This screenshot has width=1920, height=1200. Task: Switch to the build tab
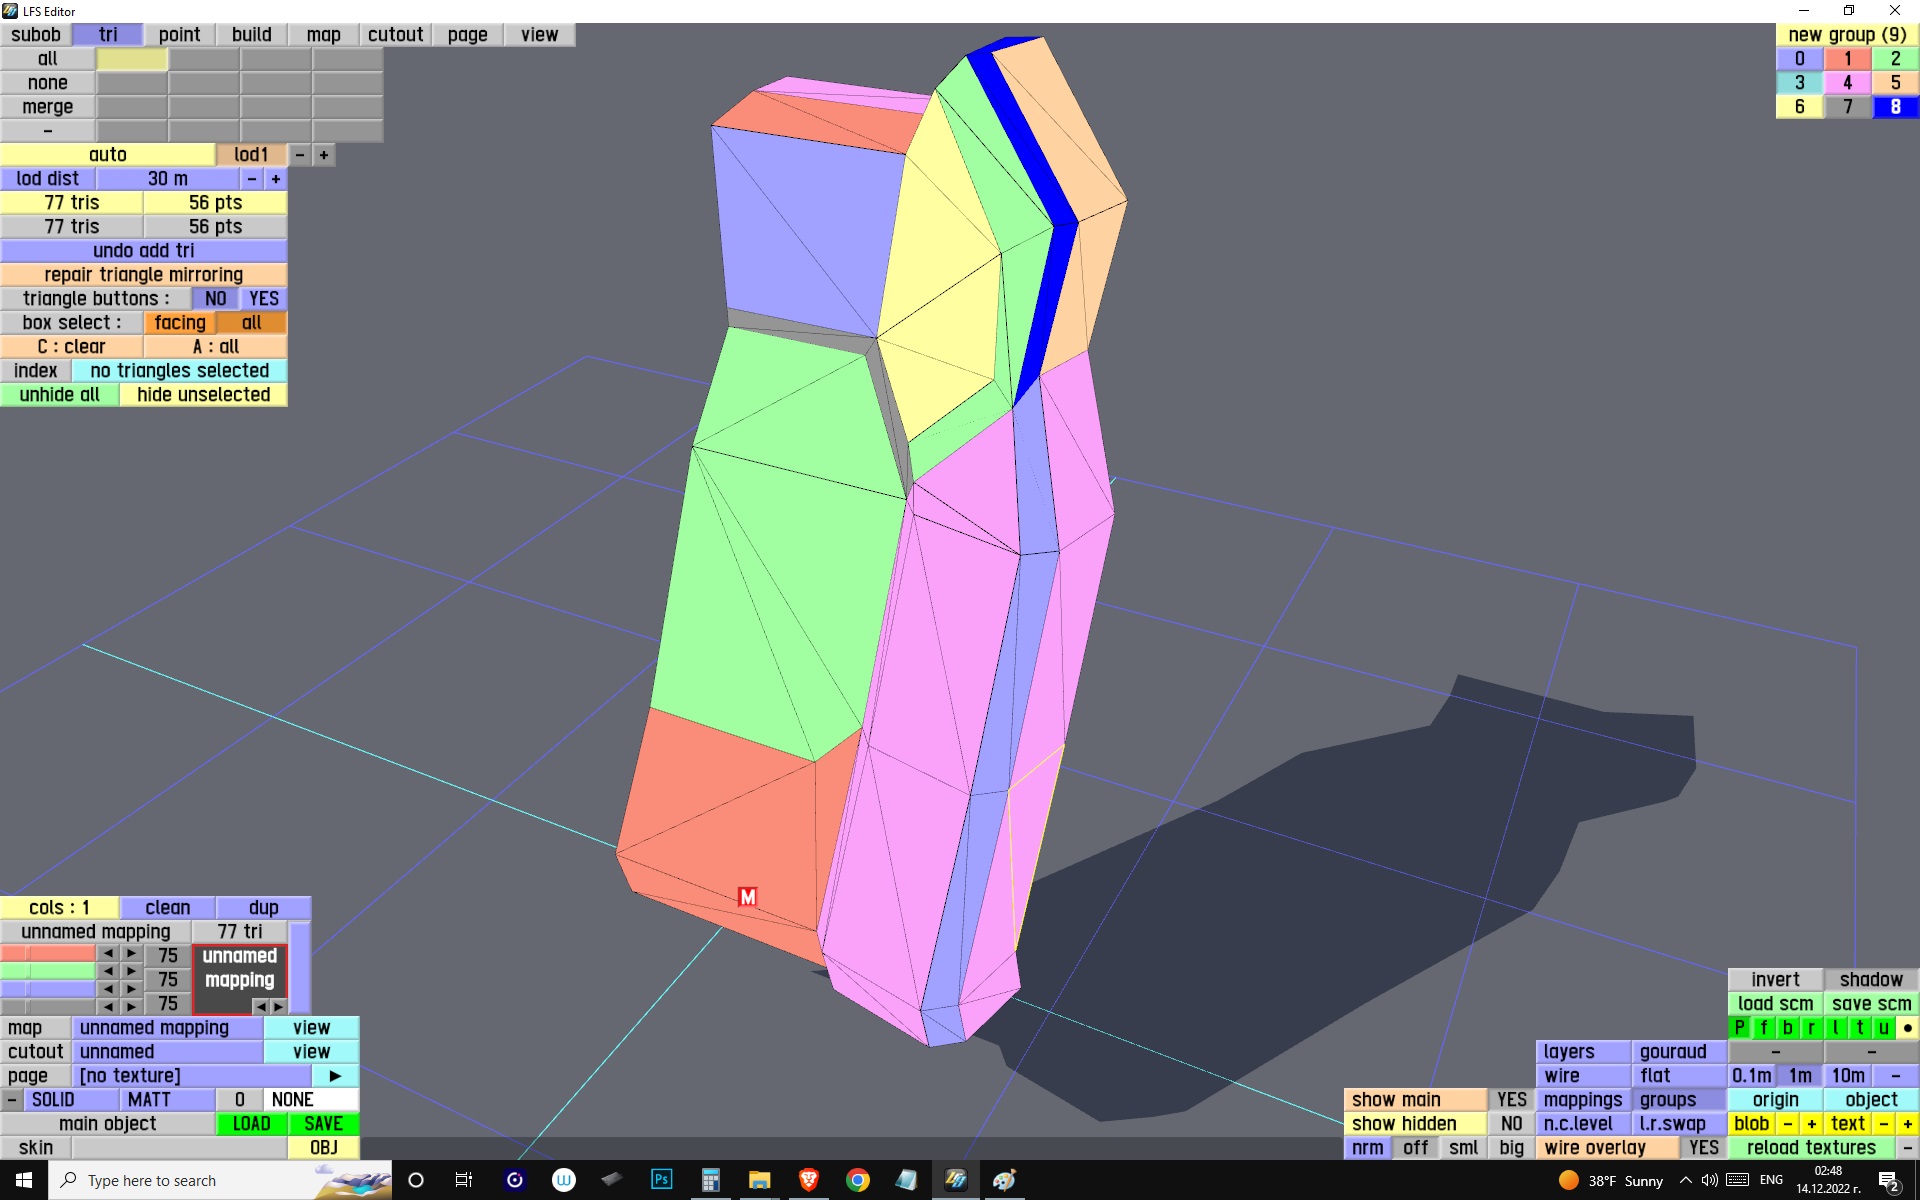tap(251, 34)
